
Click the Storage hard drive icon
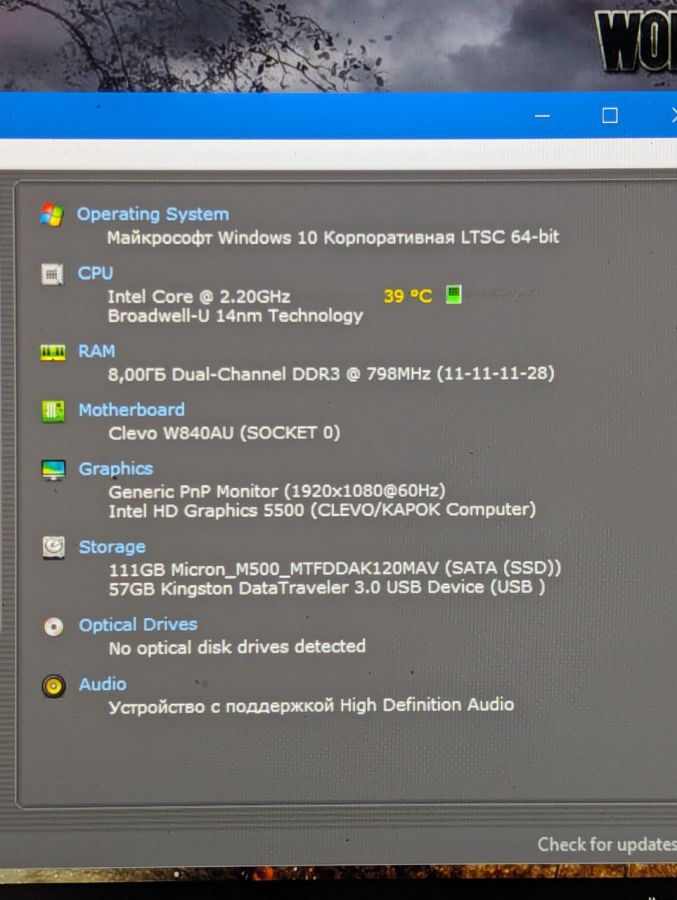[x=53, y=547]
